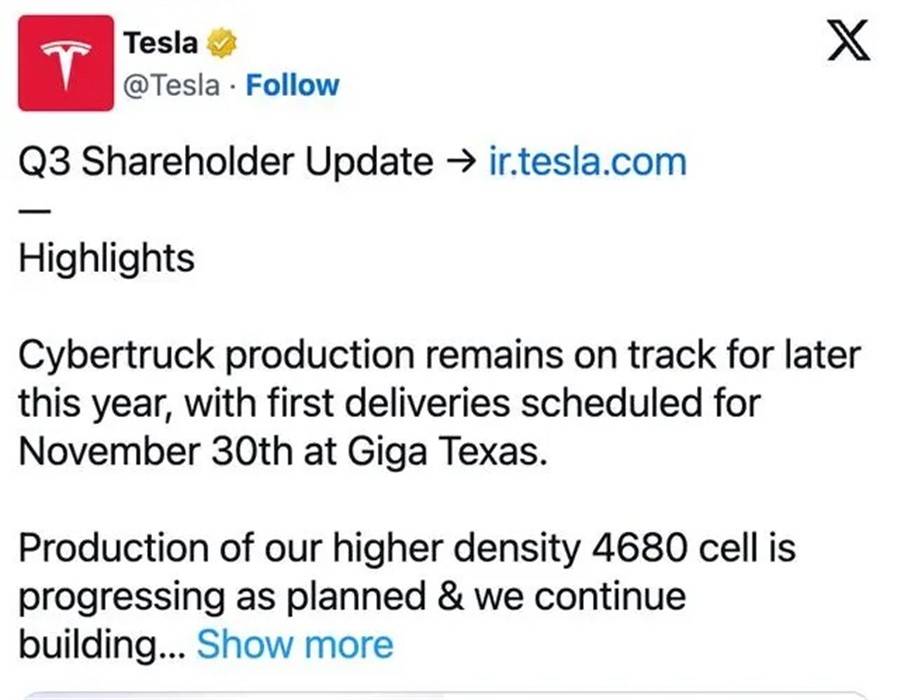Visit the ir.tesla.com link
Viewport: 900px width, 700px height.
point(588,161)
